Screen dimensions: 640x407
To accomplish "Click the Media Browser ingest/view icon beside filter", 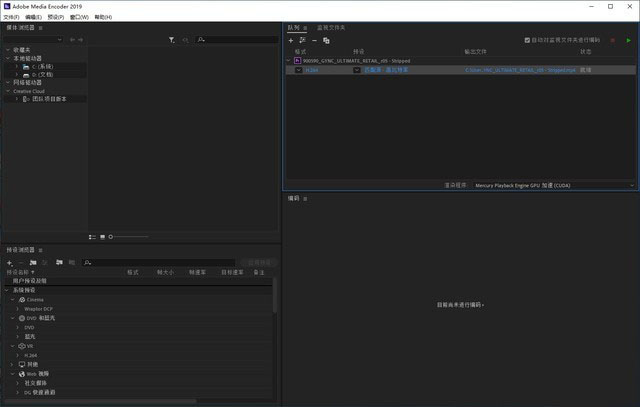I will click(185, 40).
